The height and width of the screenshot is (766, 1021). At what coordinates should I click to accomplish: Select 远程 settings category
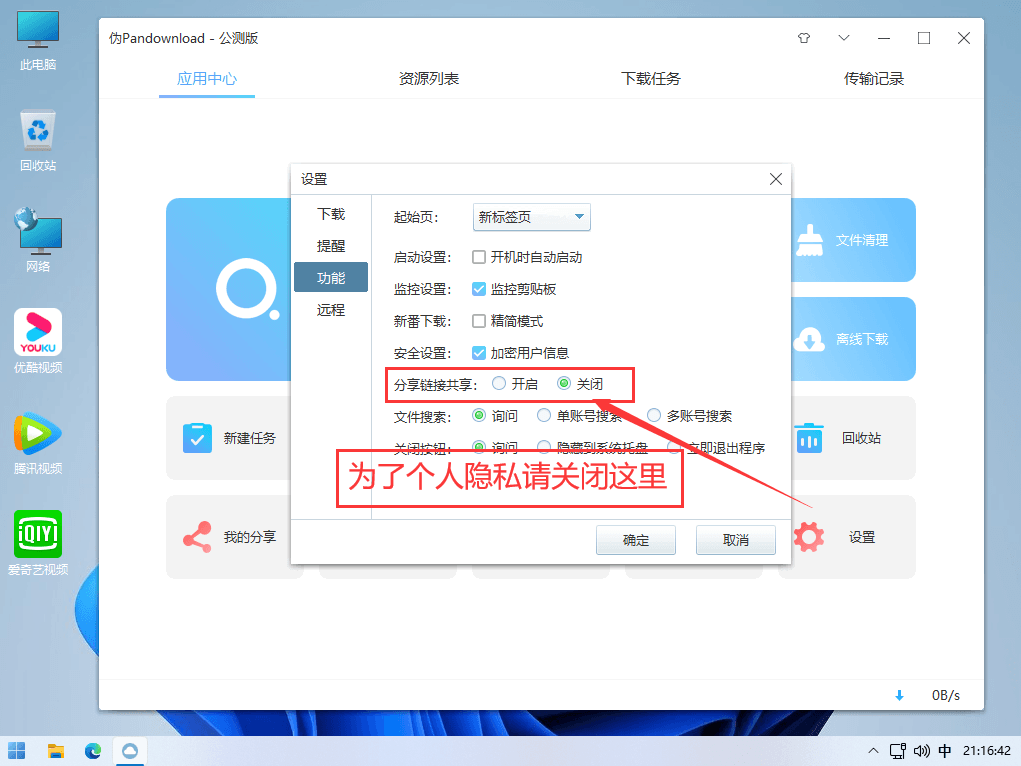[x=331, y=310]
